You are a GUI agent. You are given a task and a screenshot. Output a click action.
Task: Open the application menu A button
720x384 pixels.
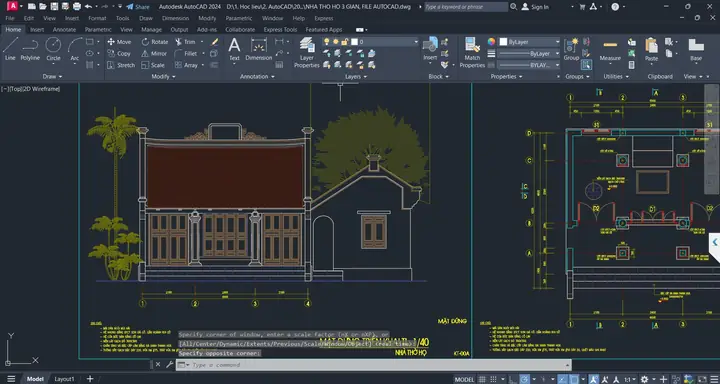click(x=12, y=6)
